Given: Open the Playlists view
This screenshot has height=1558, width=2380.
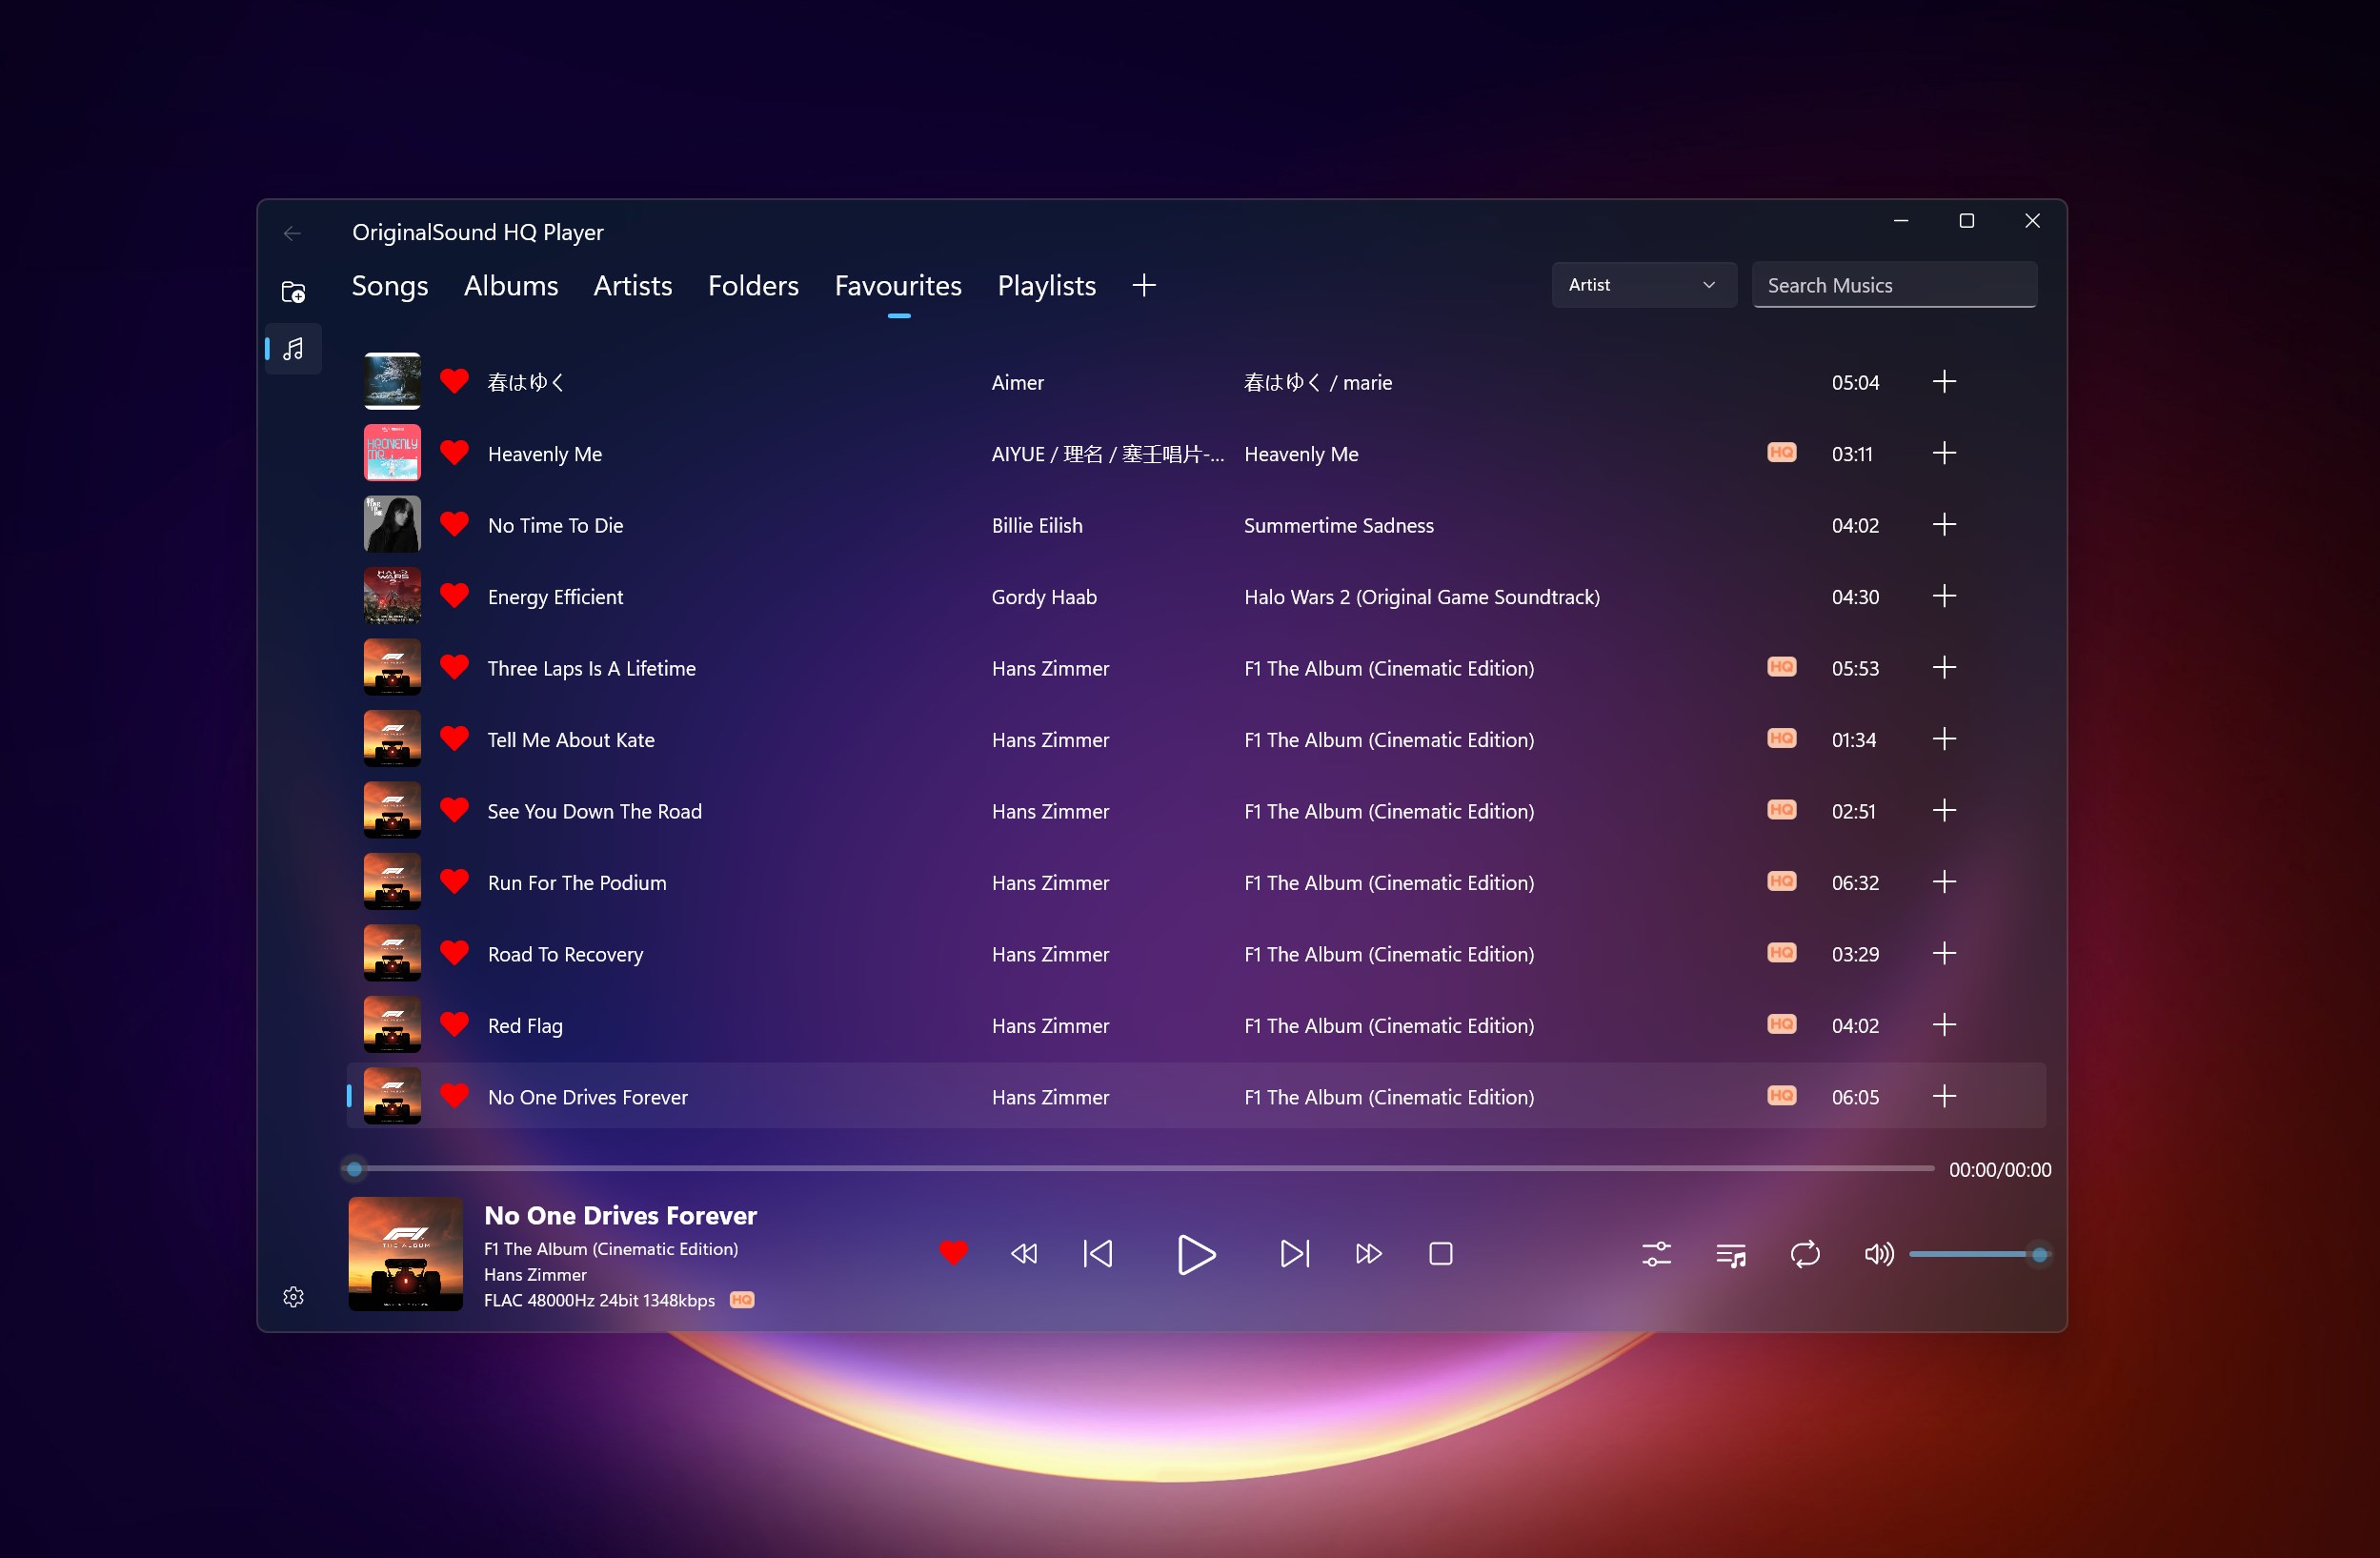Looking at the screenshot, I should point(1045,286).
